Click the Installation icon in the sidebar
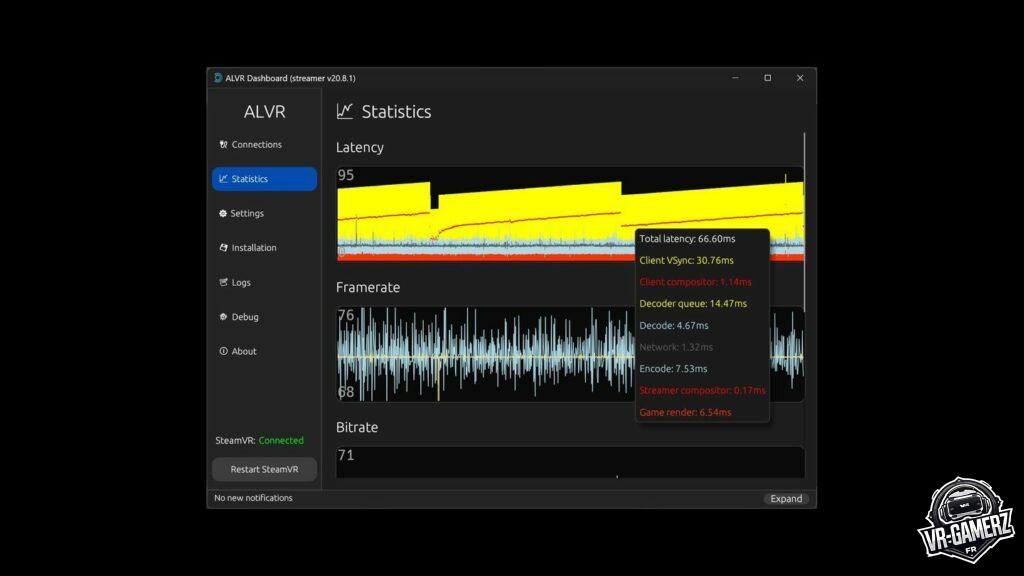This screenshot has width=1024, height=576. tap(223, 248)
